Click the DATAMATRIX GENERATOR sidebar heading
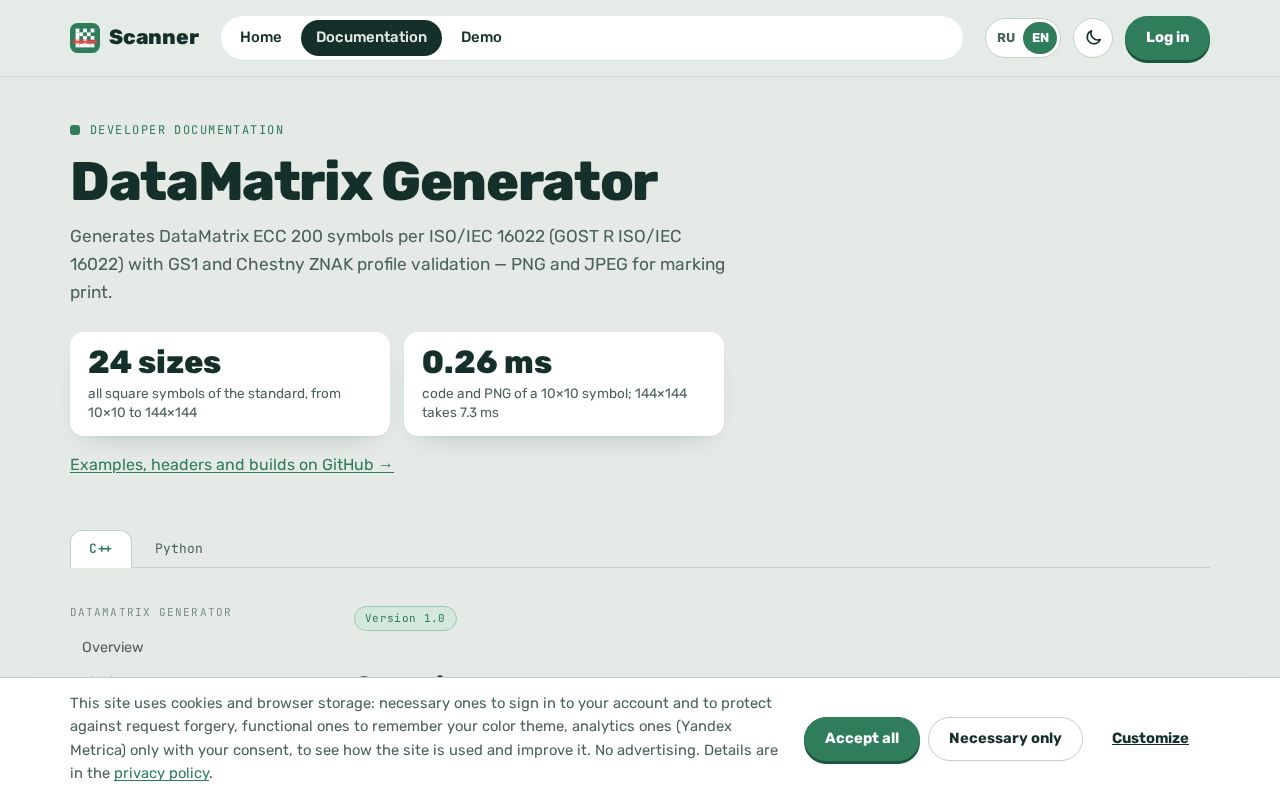Image resolution: width=1280 pixels, height=800 pixels. (151, 612)
